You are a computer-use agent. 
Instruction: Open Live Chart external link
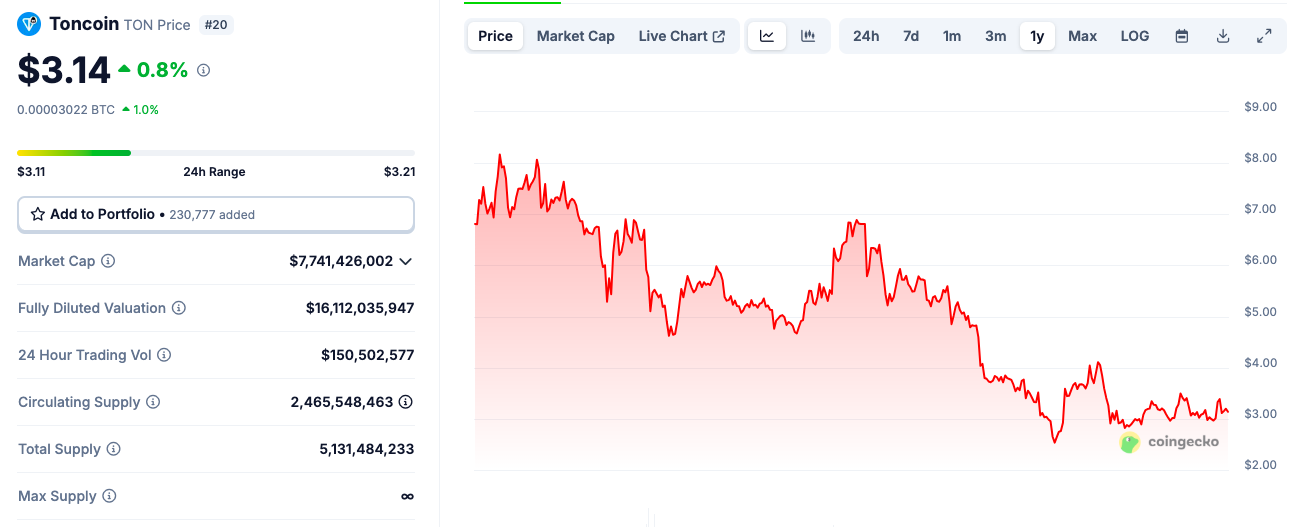pos(682,36)
